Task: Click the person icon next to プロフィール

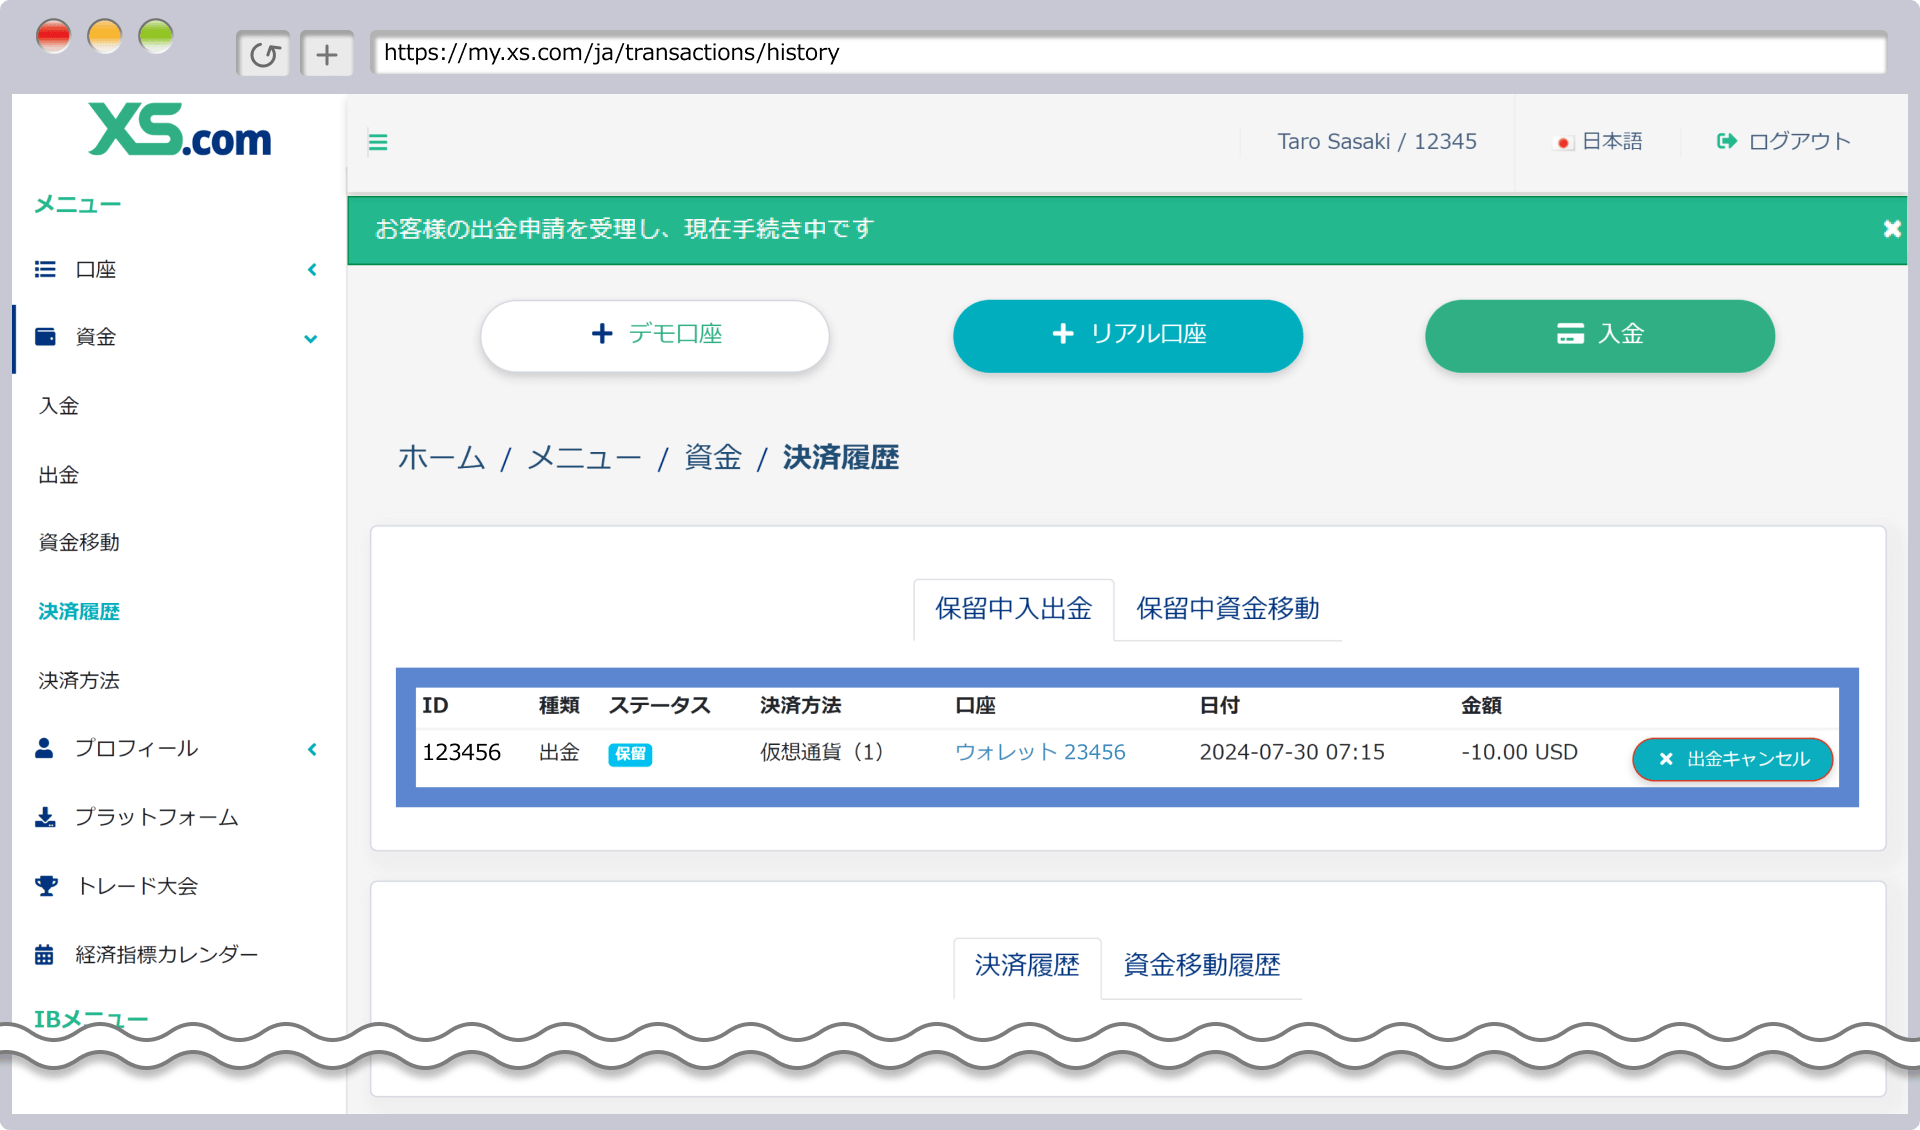Action: [44, 748]
